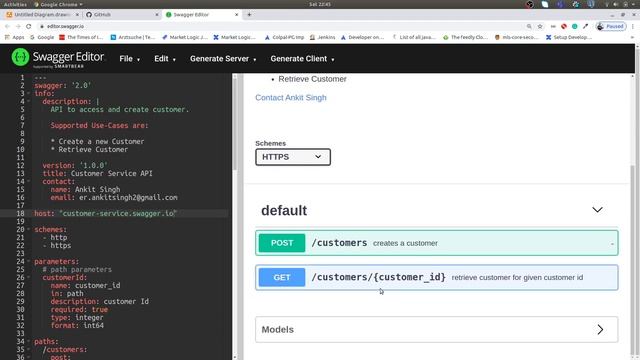Fold the description block at line 4
This screenshot has height=360, width=640.
click(x=29, y=101)
